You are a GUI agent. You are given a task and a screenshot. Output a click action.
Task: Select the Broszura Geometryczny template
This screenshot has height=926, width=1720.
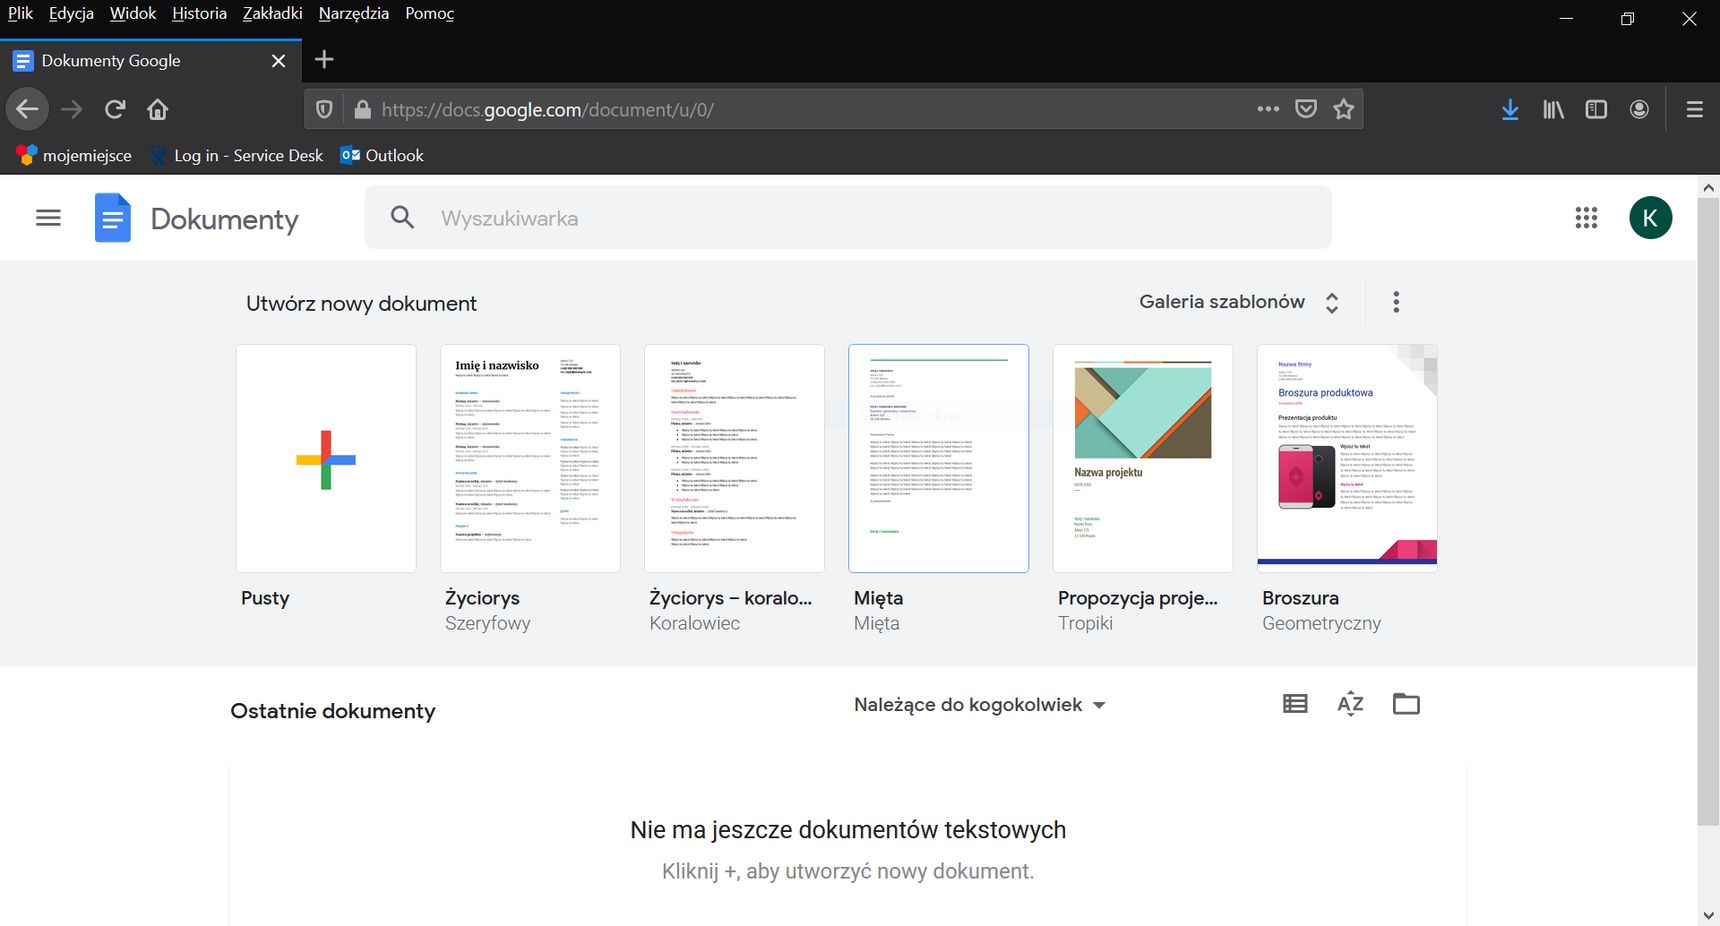coord(1347,458)
